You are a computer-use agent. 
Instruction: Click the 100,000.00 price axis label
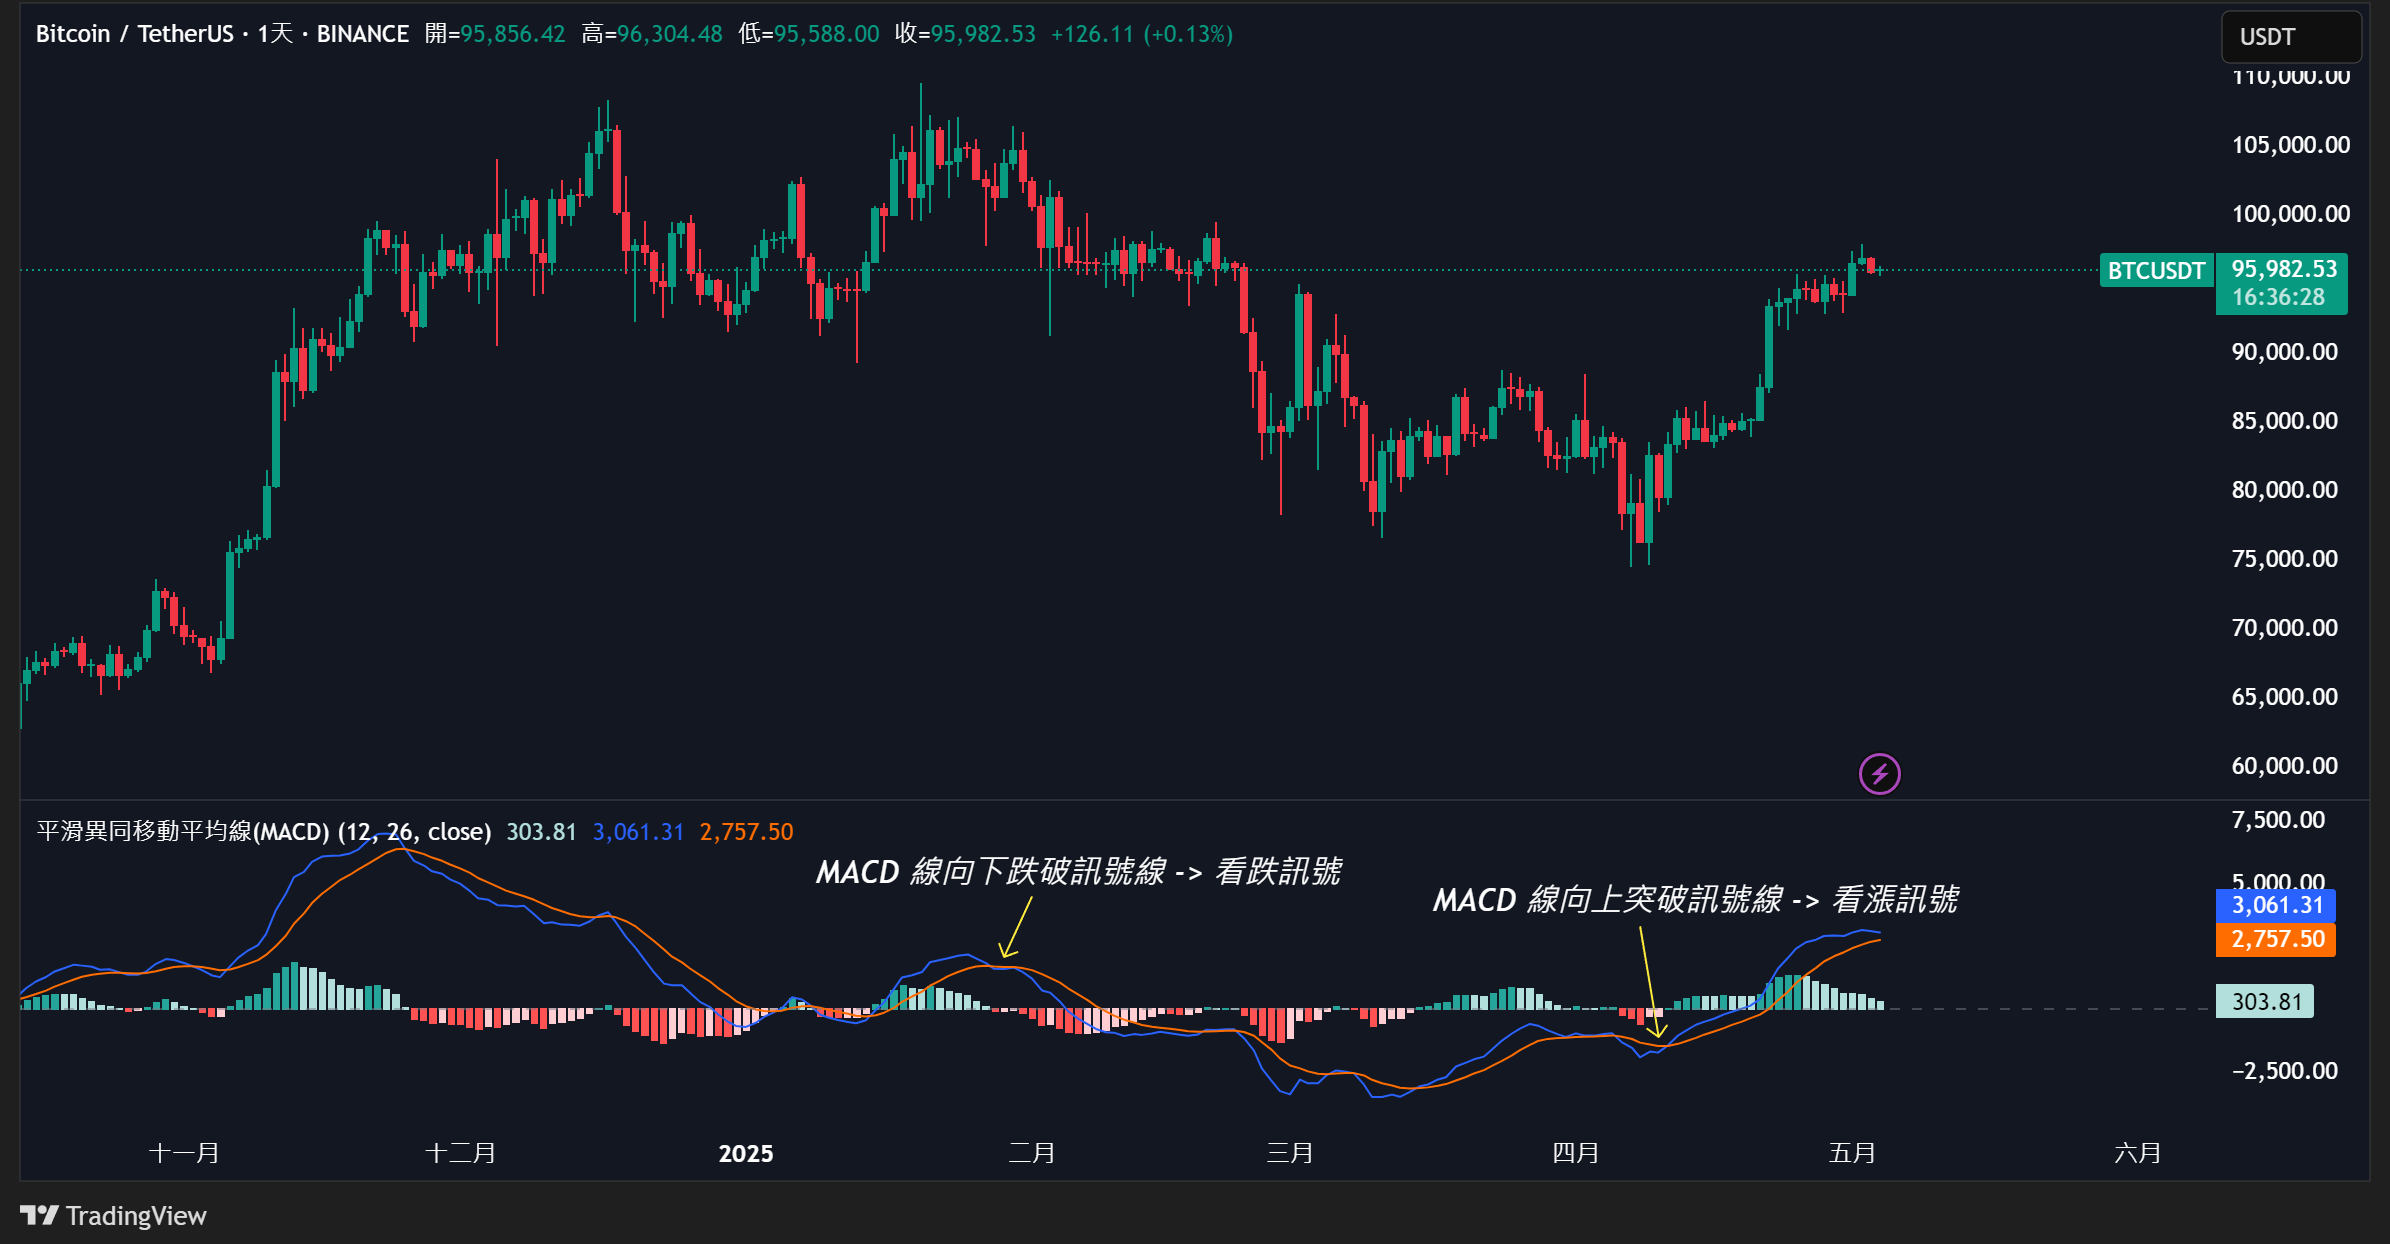[2291, 214]
